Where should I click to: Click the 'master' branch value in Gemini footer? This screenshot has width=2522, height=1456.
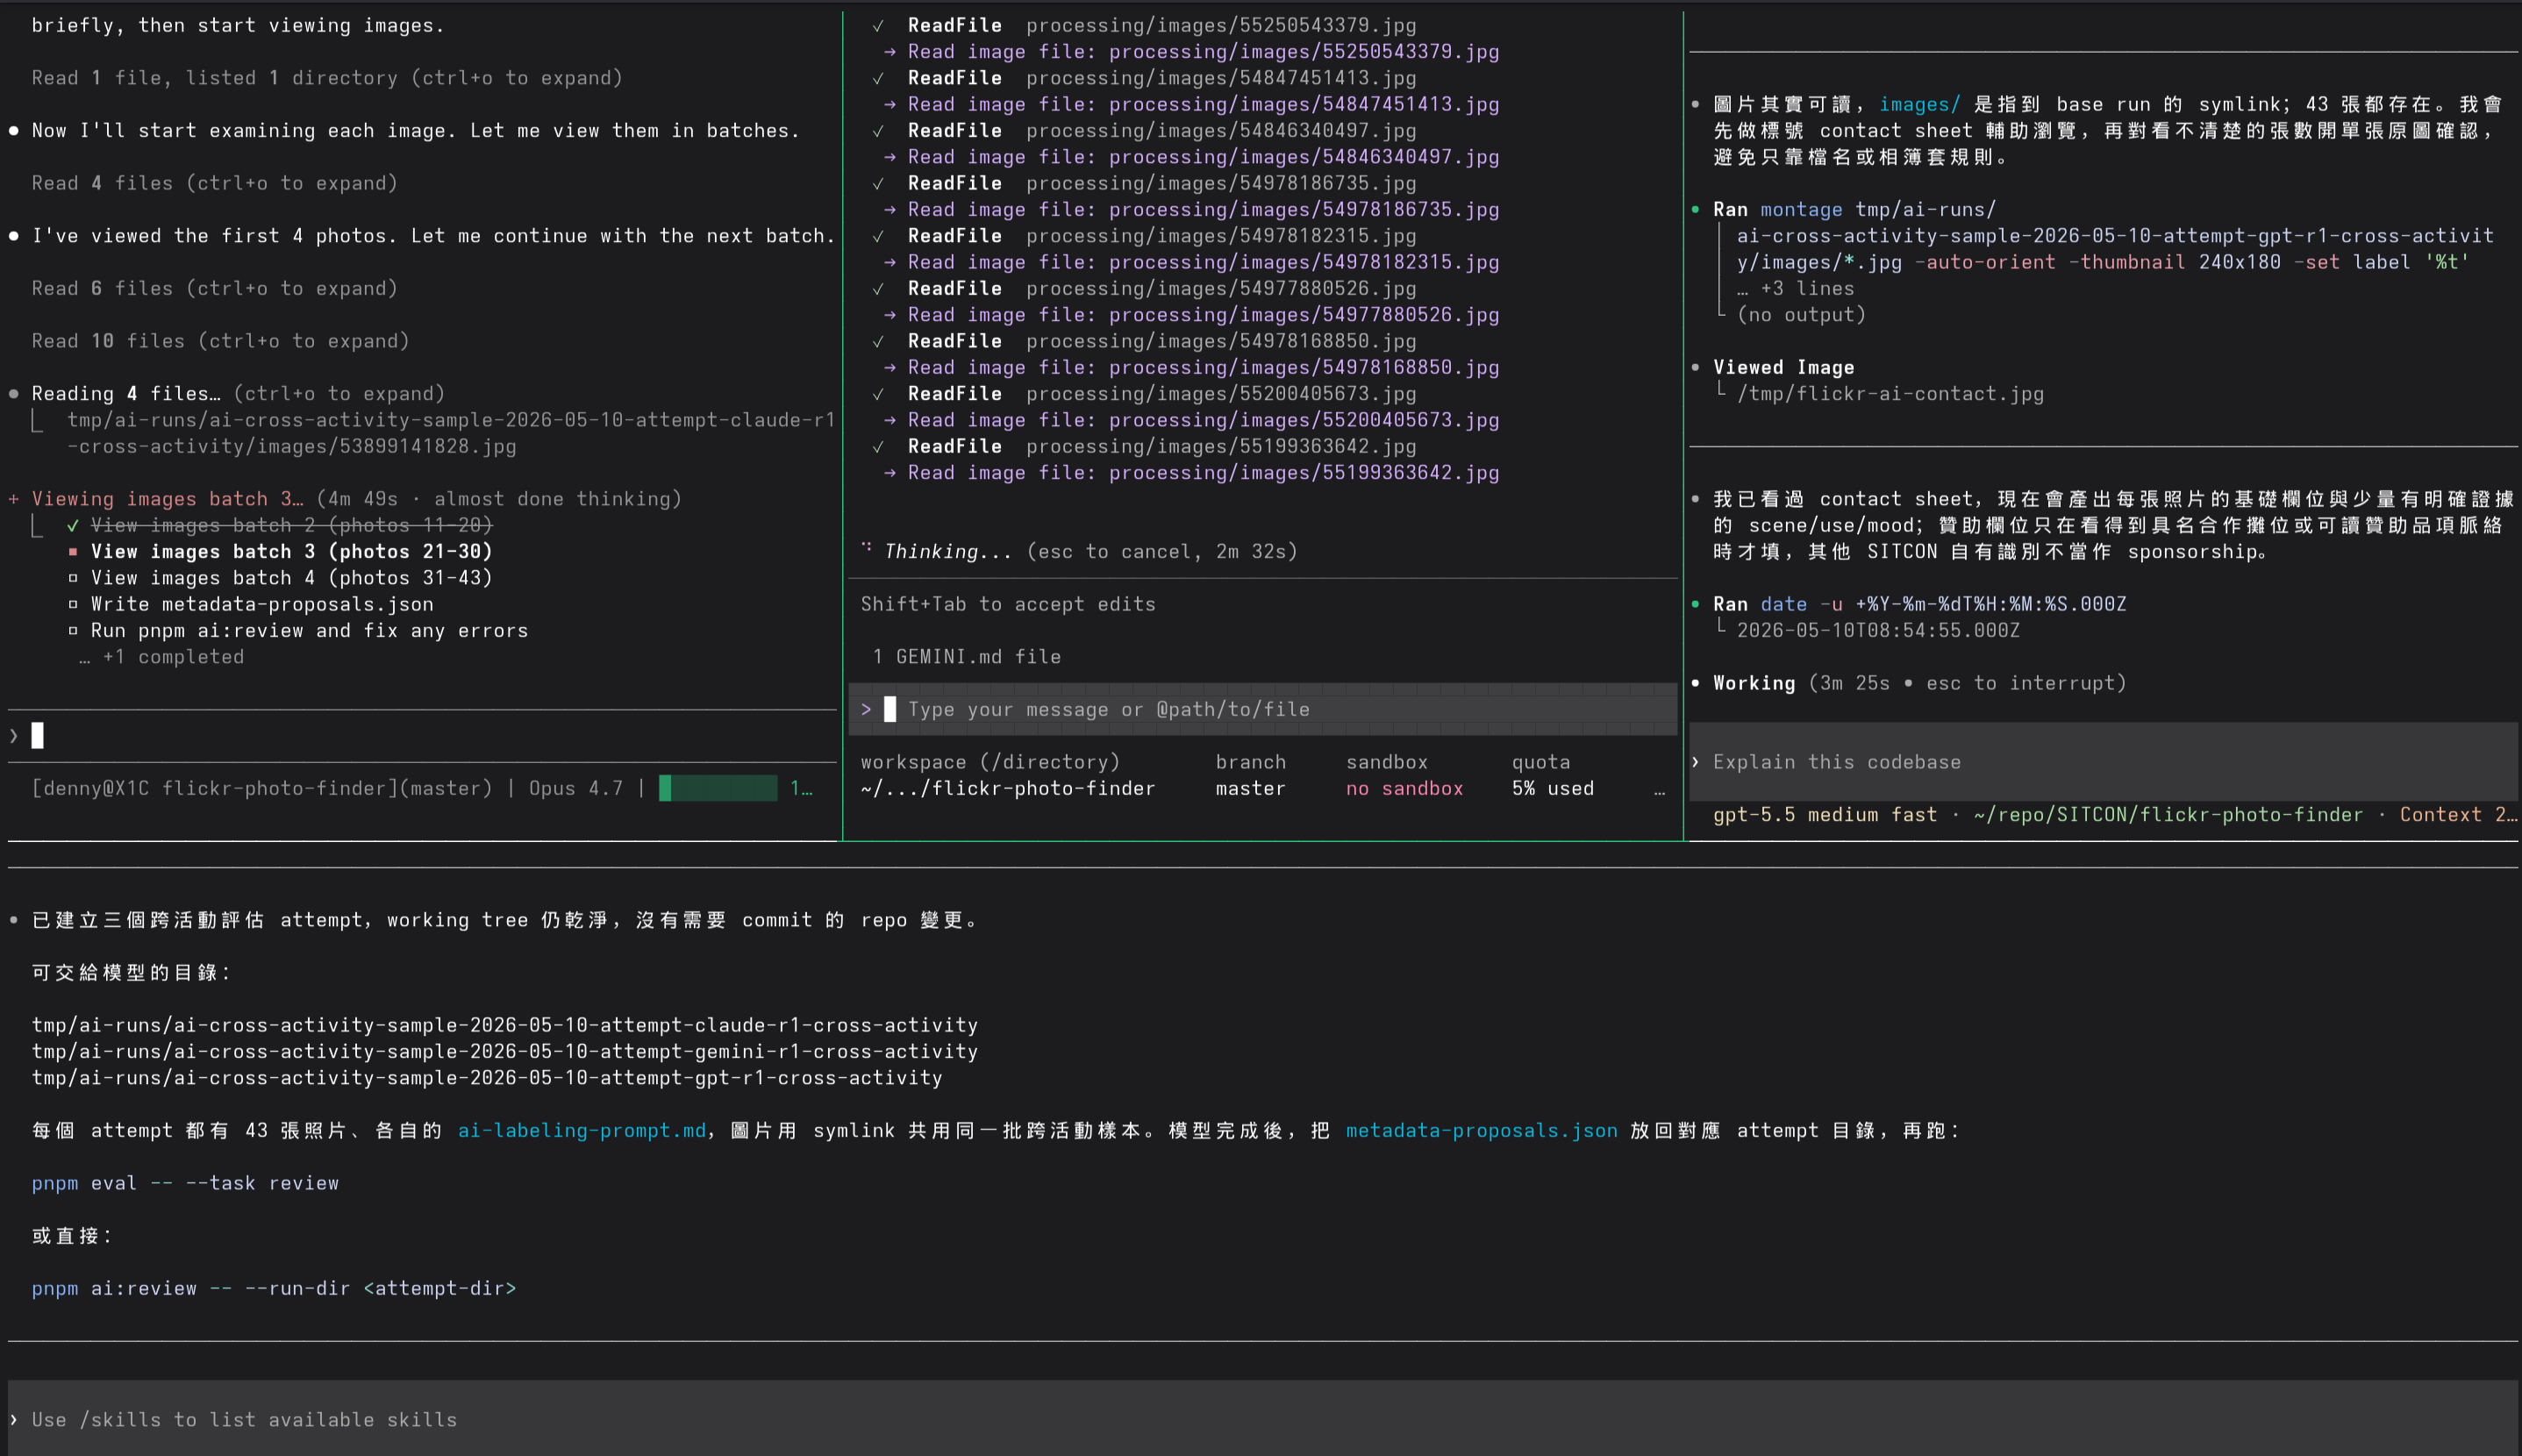click(1251, 789)
